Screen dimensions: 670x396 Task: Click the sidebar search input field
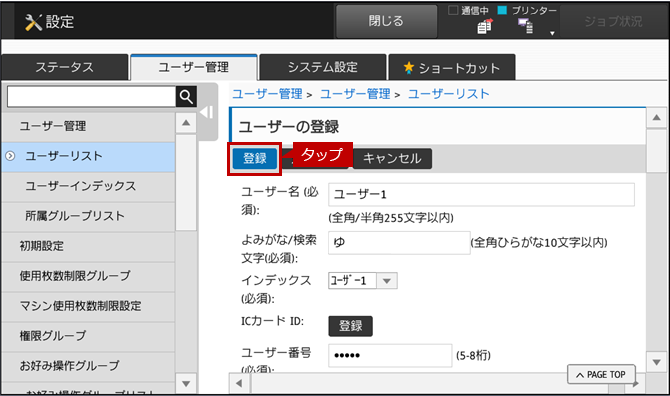coord(91,97)
